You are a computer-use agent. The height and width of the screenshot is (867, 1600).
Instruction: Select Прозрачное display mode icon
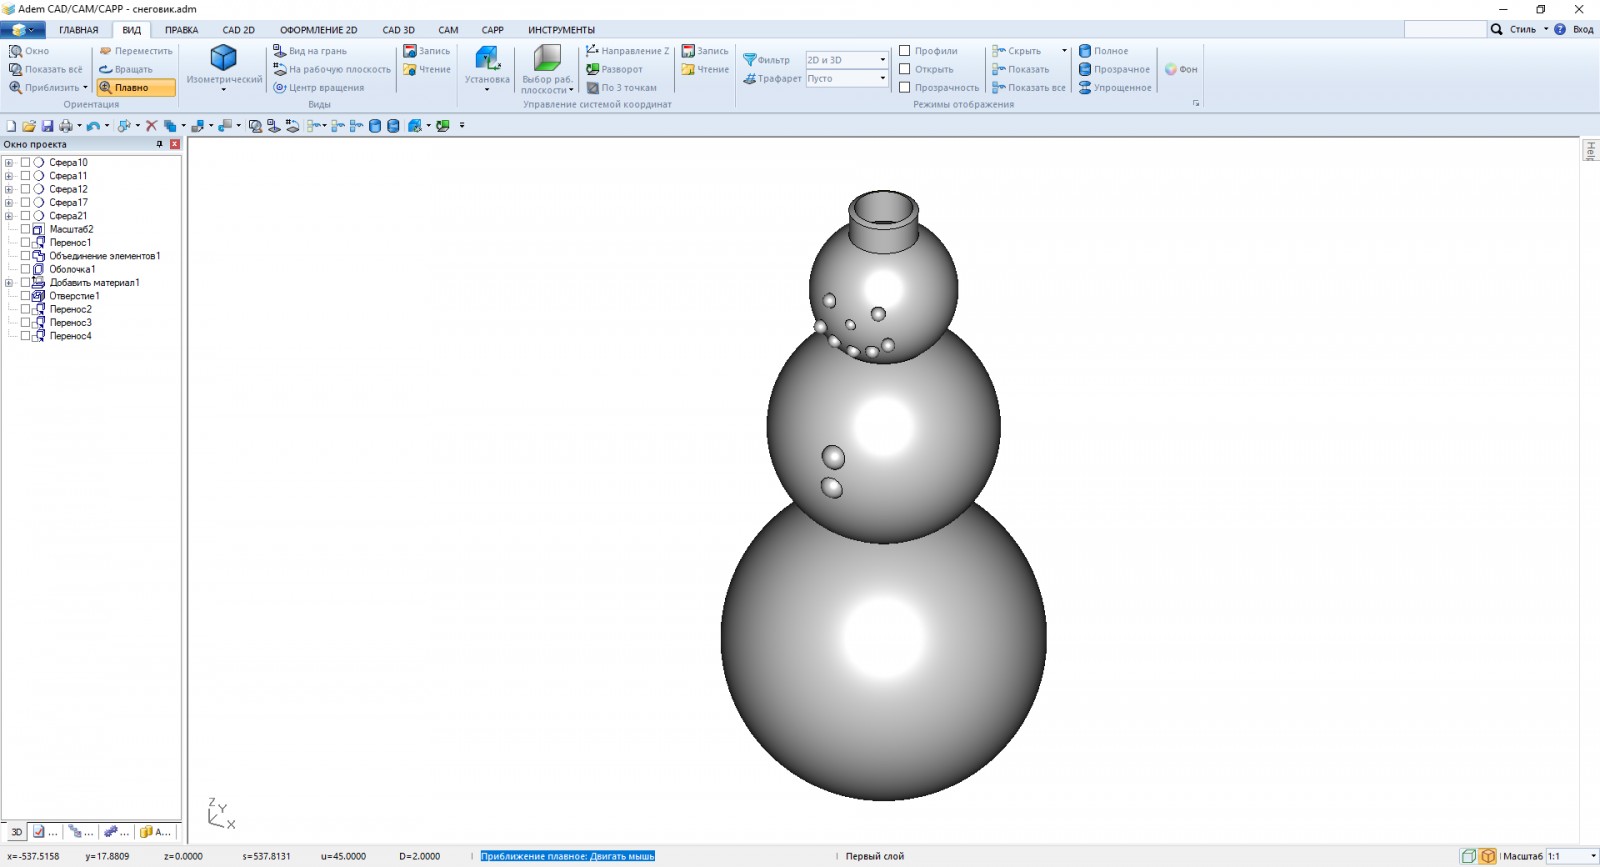(x=1085, y=69)
